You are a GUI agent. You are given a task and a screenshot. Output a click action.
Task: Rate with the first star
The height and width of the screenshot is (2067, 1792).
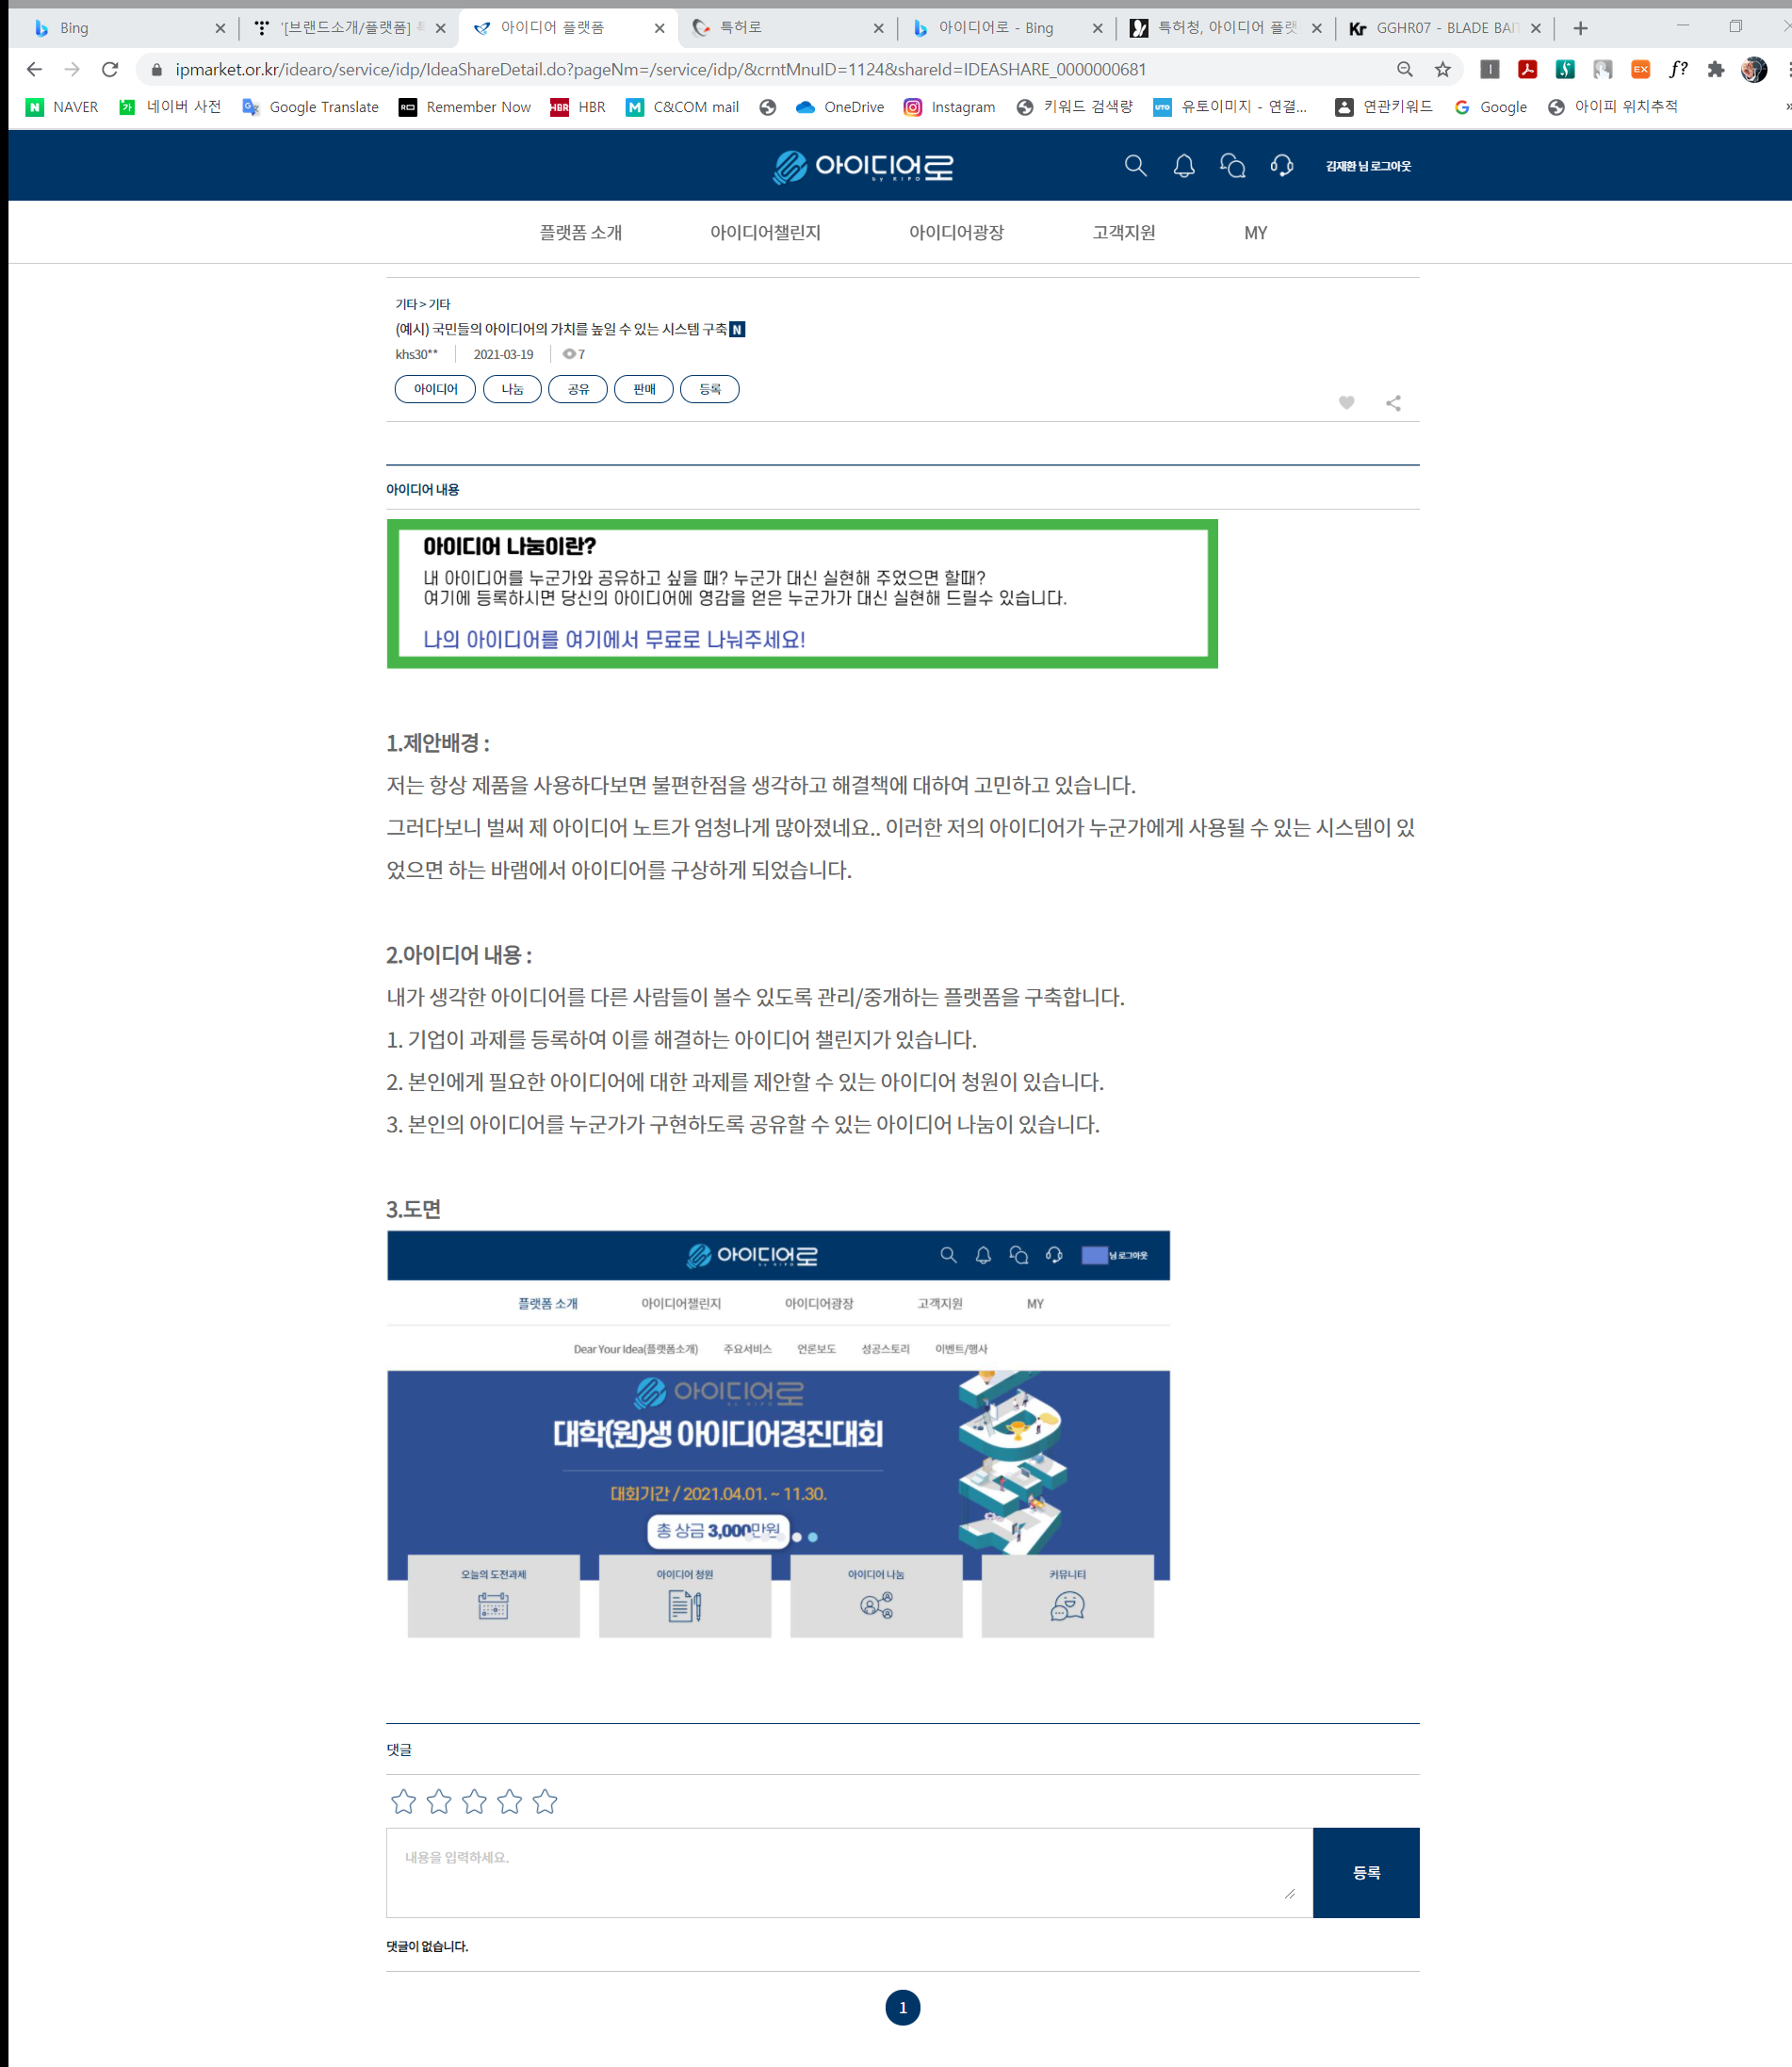point(403,1801)
